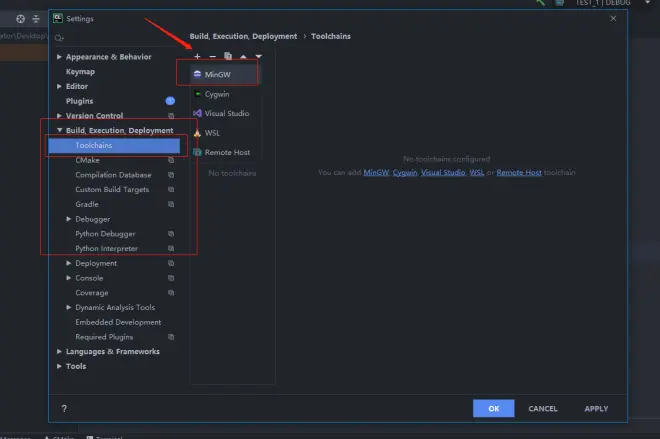This screenshot has width=660, height=439.
Task: Move toolchain down with arrow icon
Action: click(x=258, y=56)
